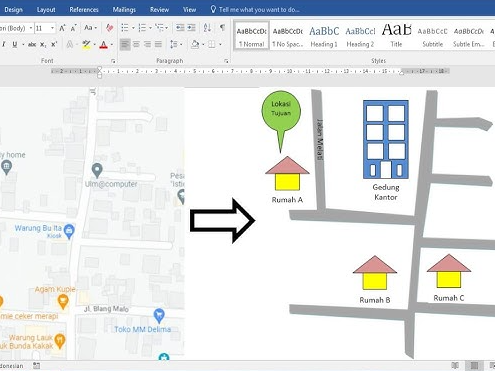Apply the Normal style

pyautogui.click(x=251, y=36)
